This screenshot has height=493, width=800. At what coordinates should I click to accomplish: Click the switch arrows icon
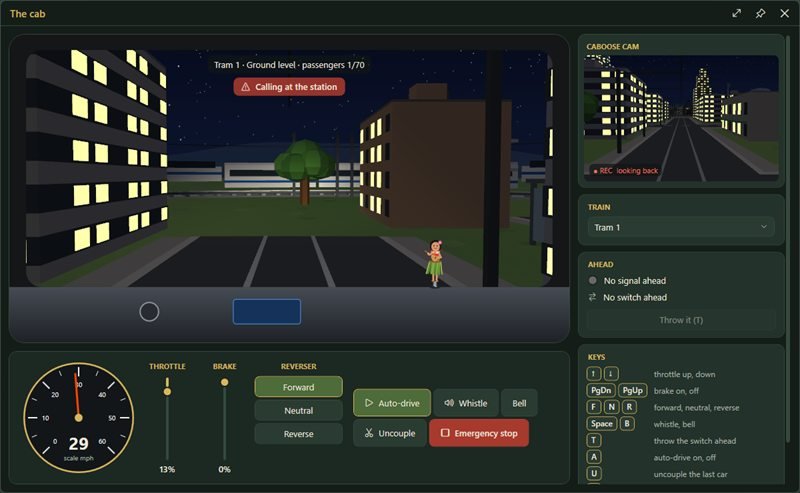click(x=592, y=297)
